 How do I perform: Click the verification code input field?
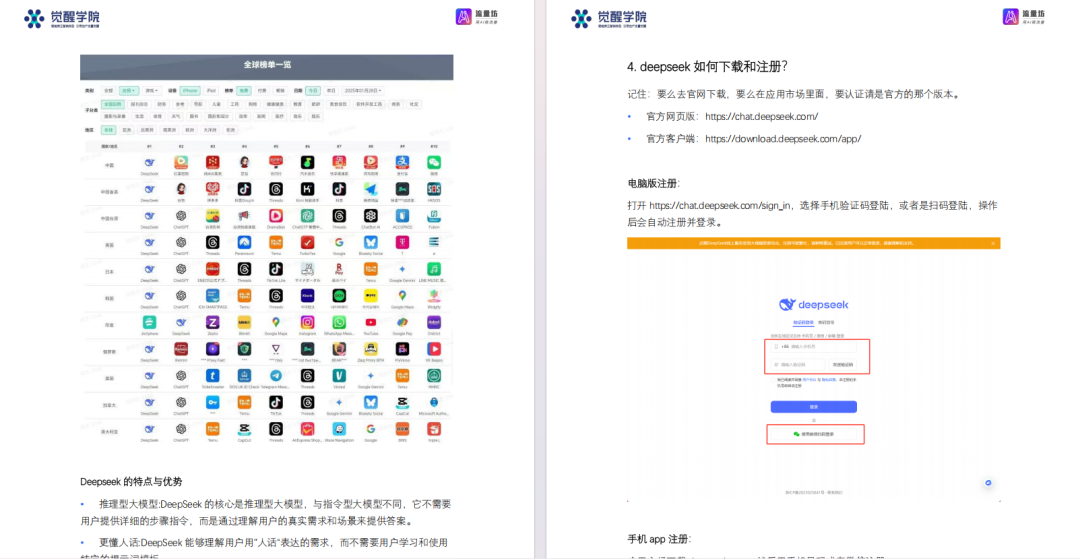tap(798, 364)
